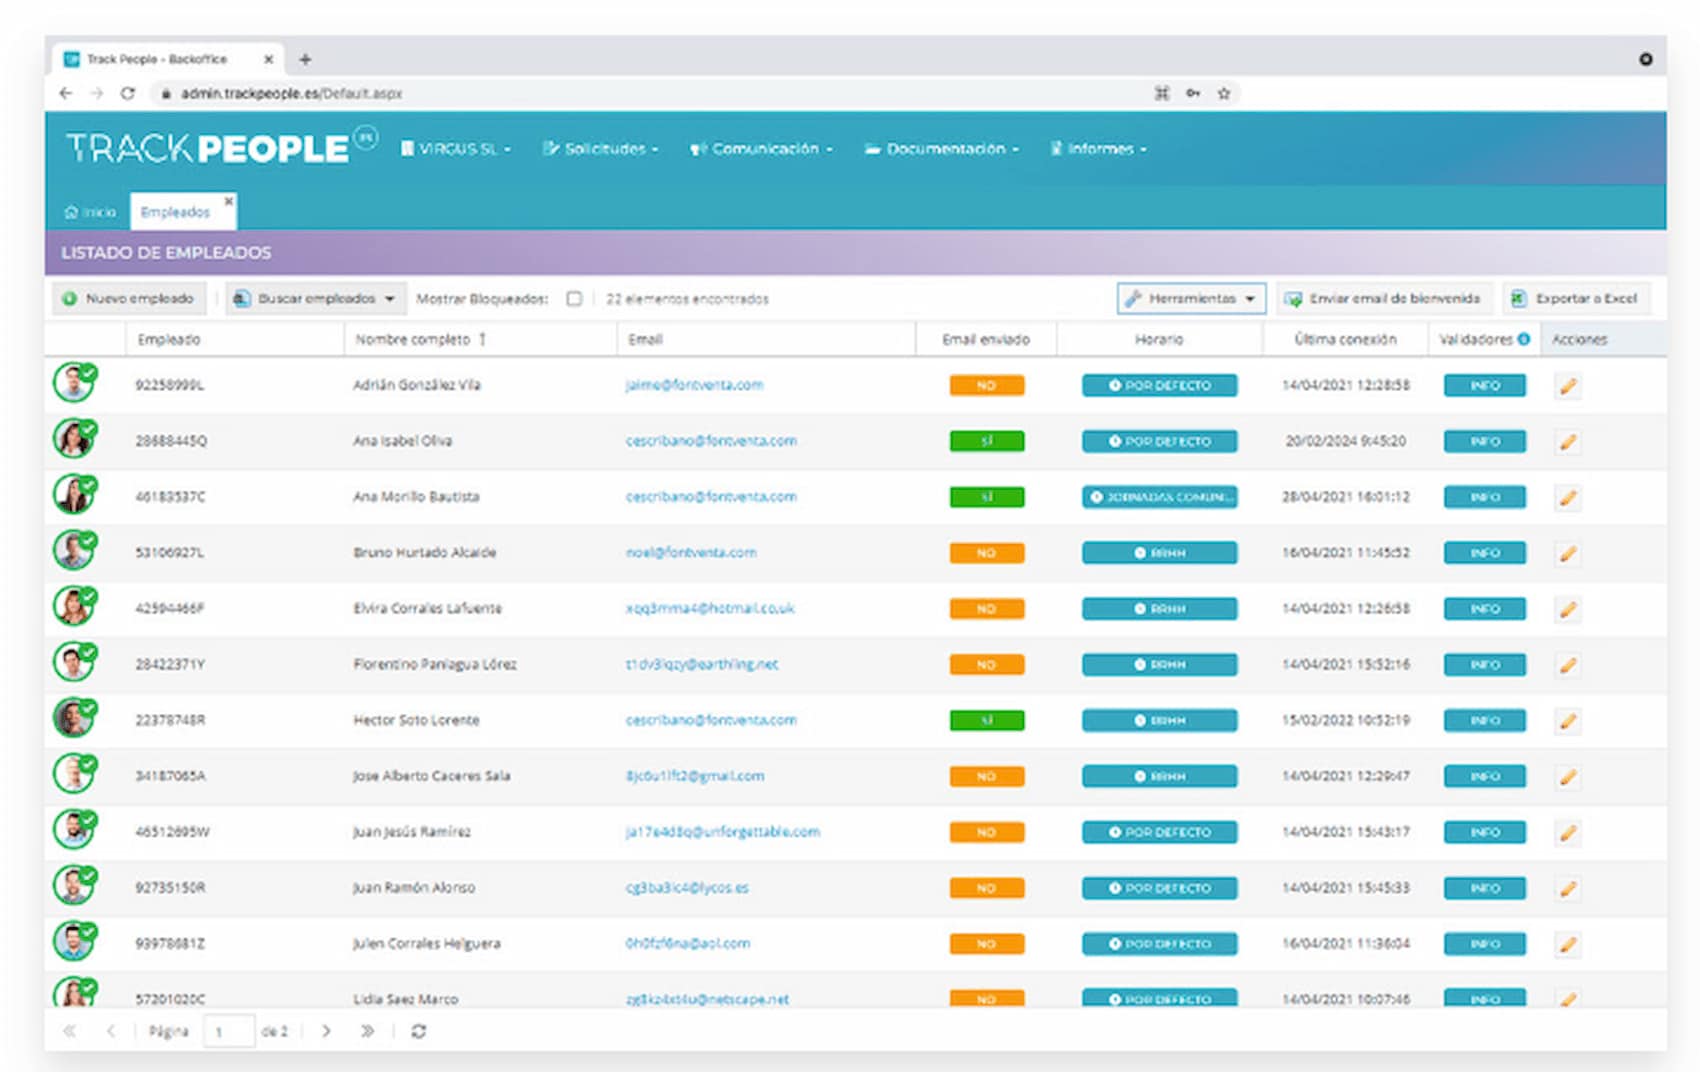The image size is (1700, 1072).
Task: Select date text 20/02/2024 9:45:20
Action: [x=1345, y=441]
